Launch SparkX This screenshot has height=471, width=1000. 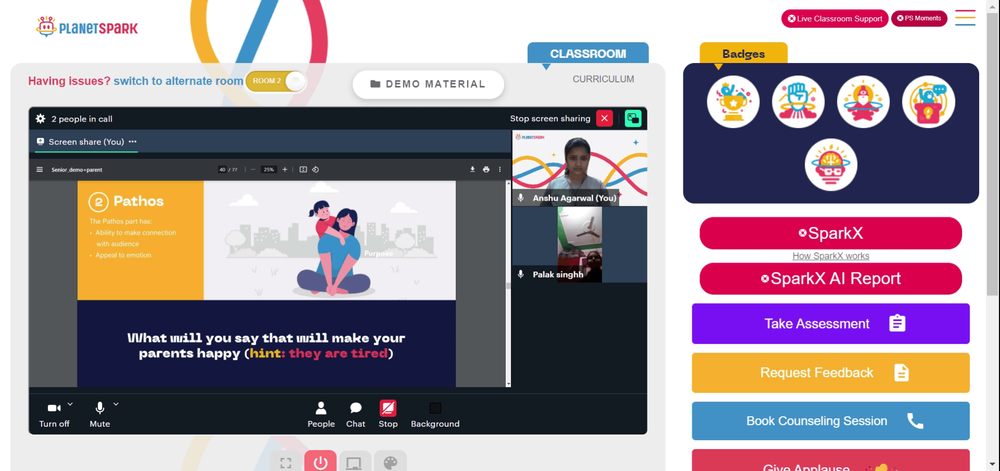tap(830, 233)
